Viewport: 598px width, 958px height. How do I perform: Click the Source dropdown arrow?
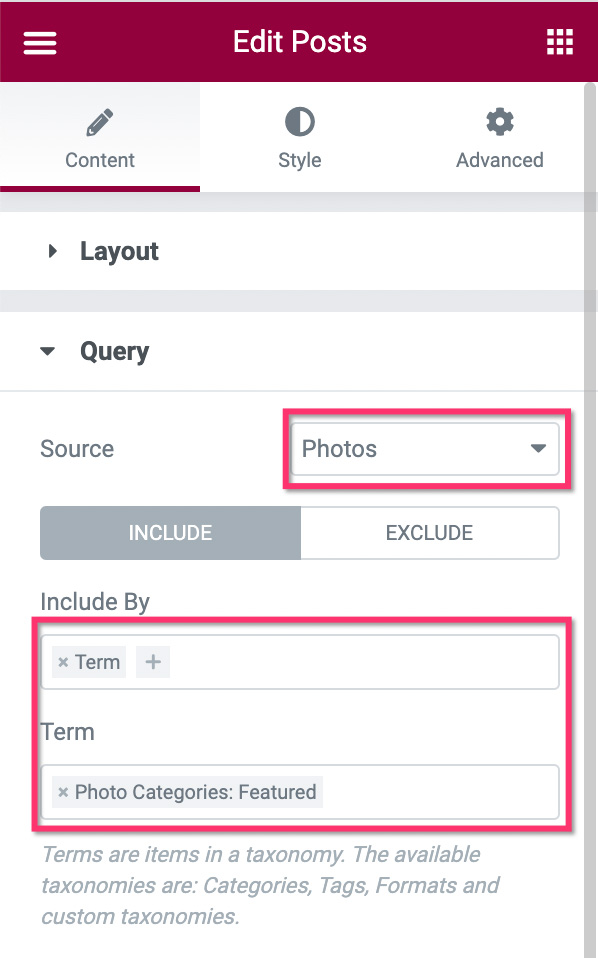point(538,448)
